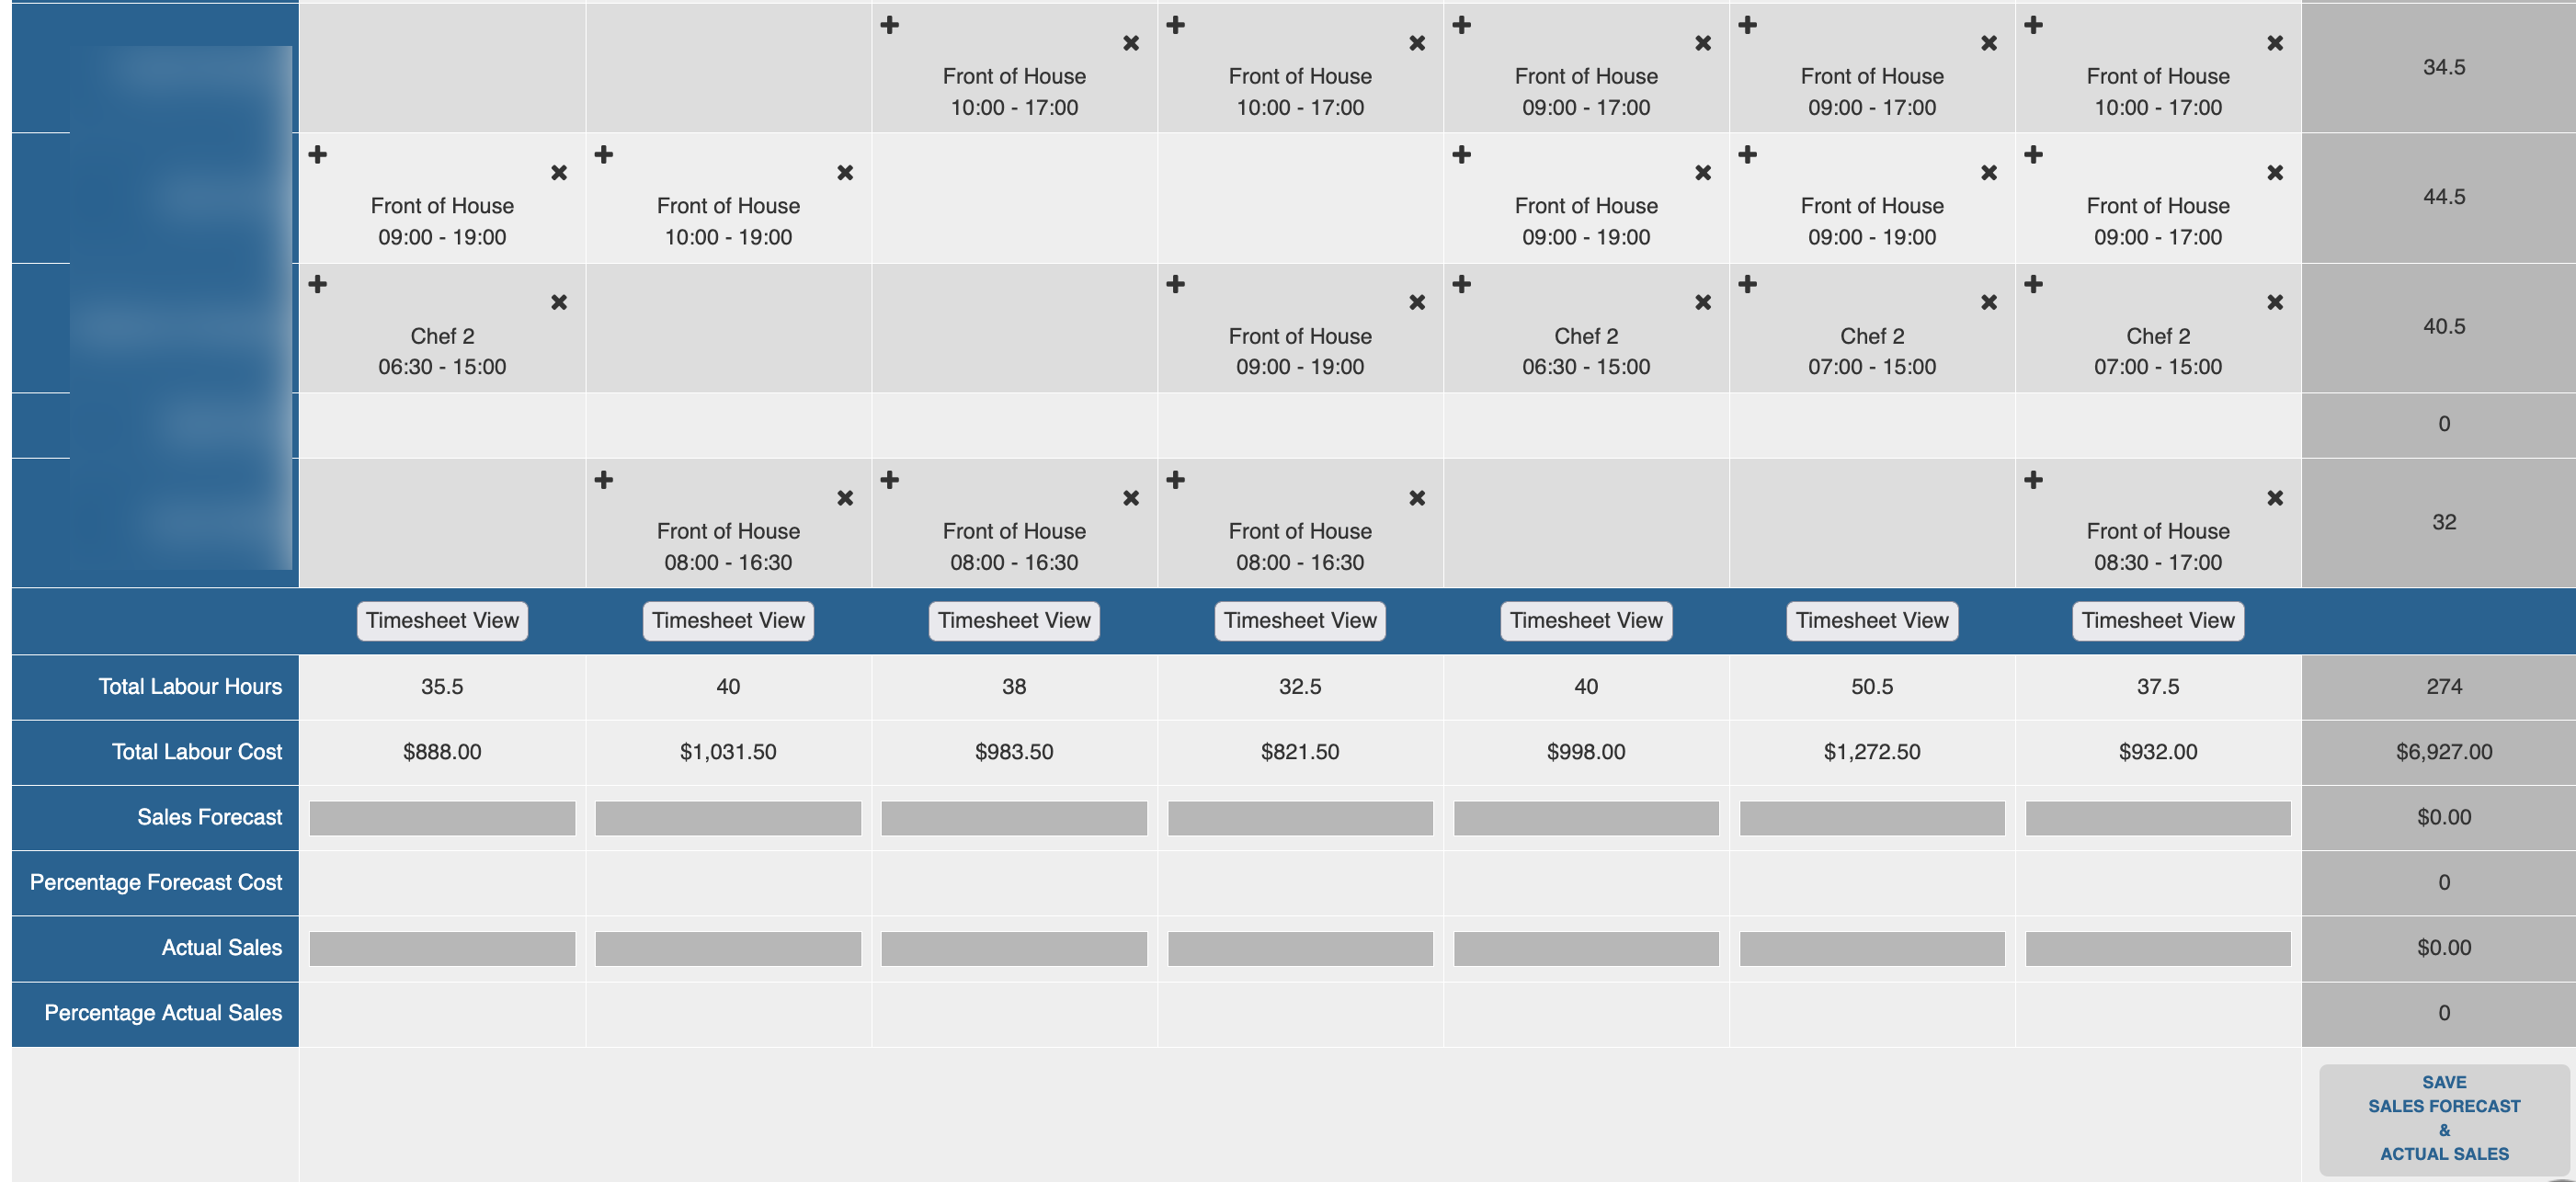Delete the Front of House 08:30-17:00 shift

click(x=2275, y=497)
